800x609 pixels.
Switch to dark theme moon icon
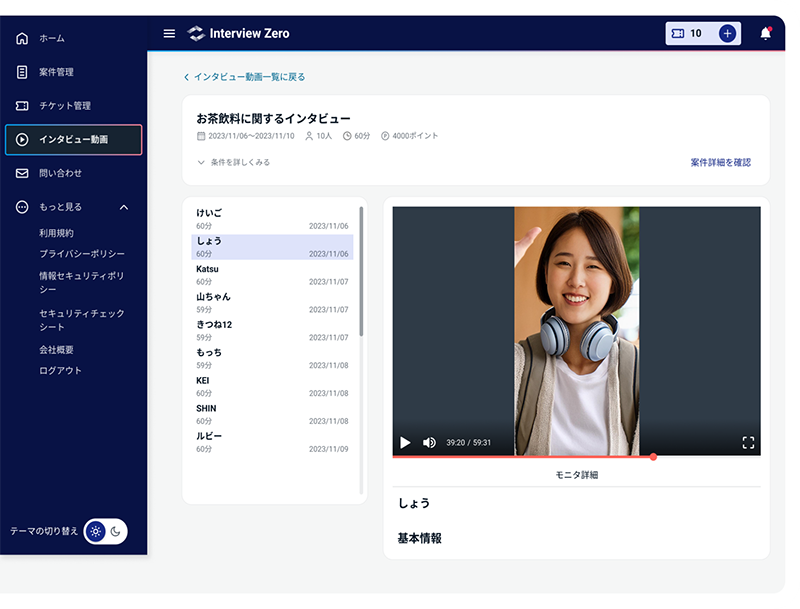point(115,531)
